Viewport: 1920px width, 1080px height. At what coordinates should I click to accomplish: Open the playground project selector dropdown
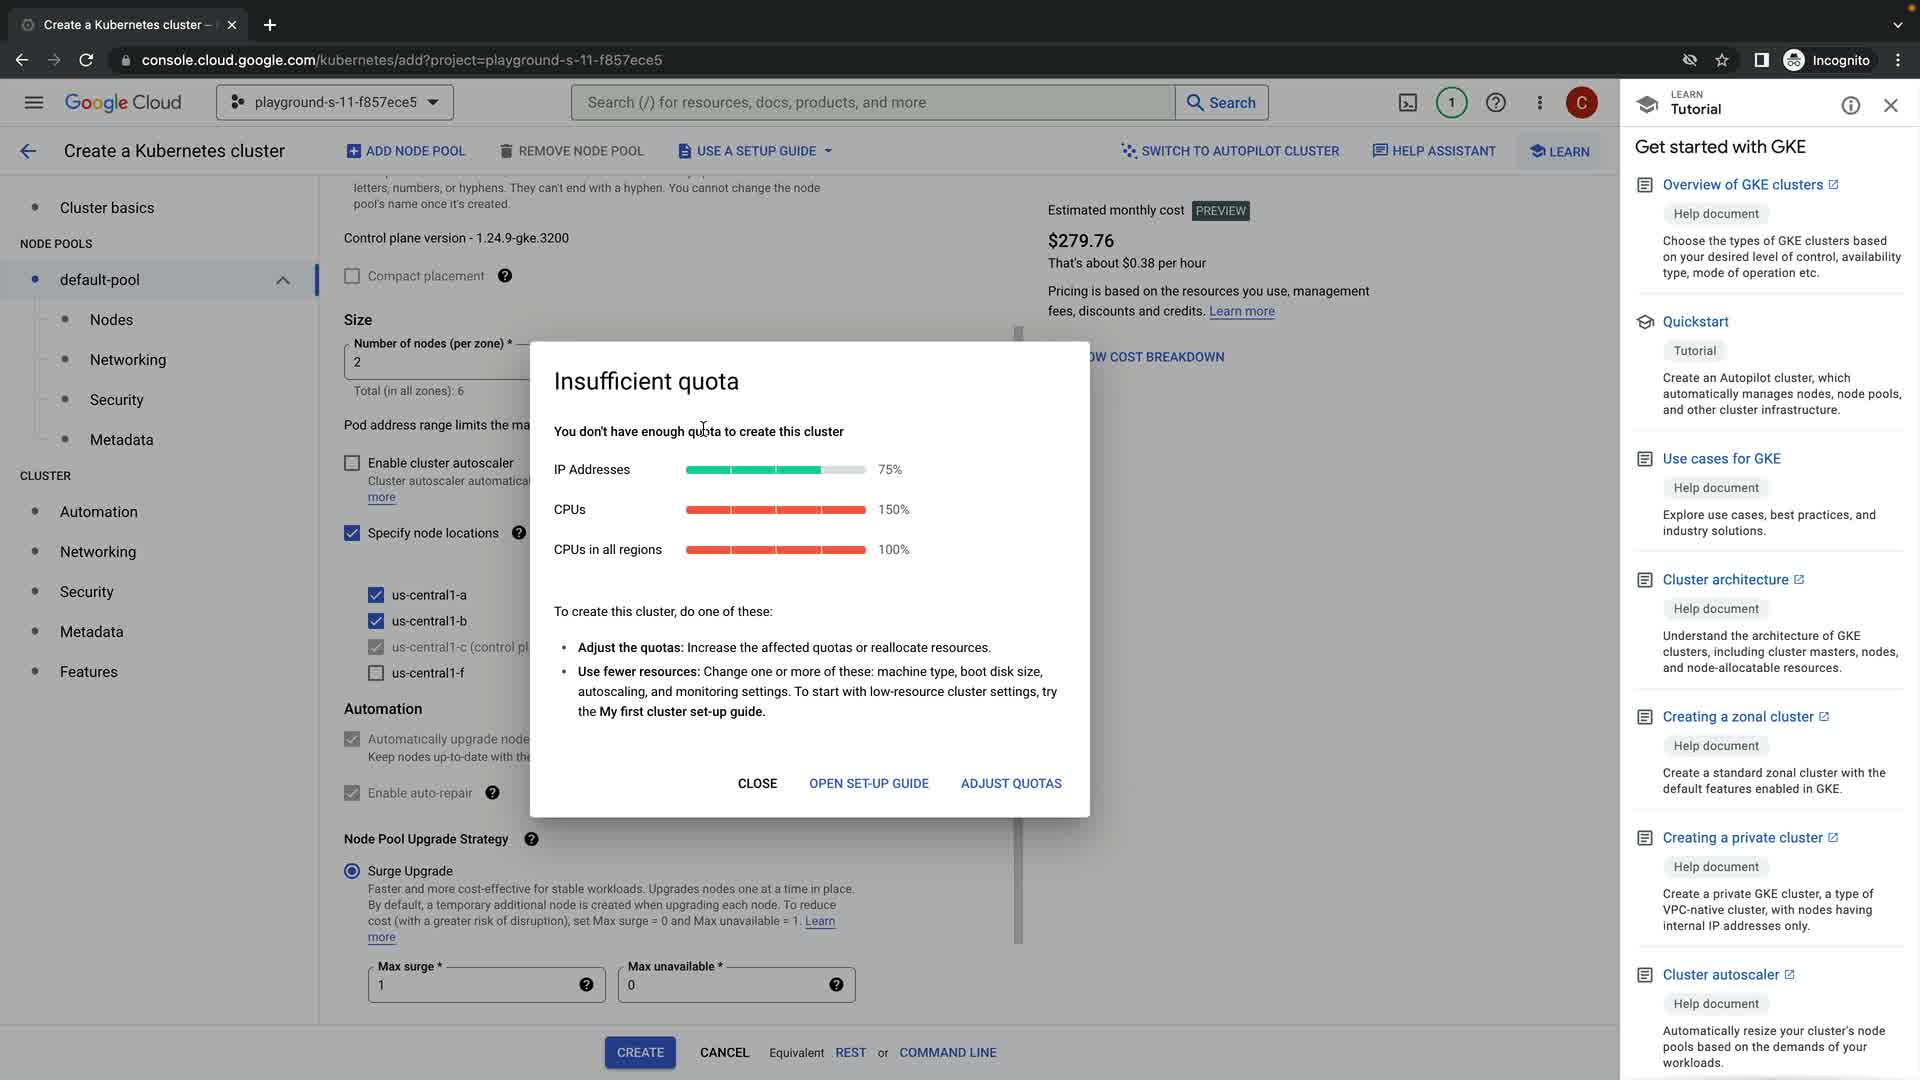(x=335, y=103)
